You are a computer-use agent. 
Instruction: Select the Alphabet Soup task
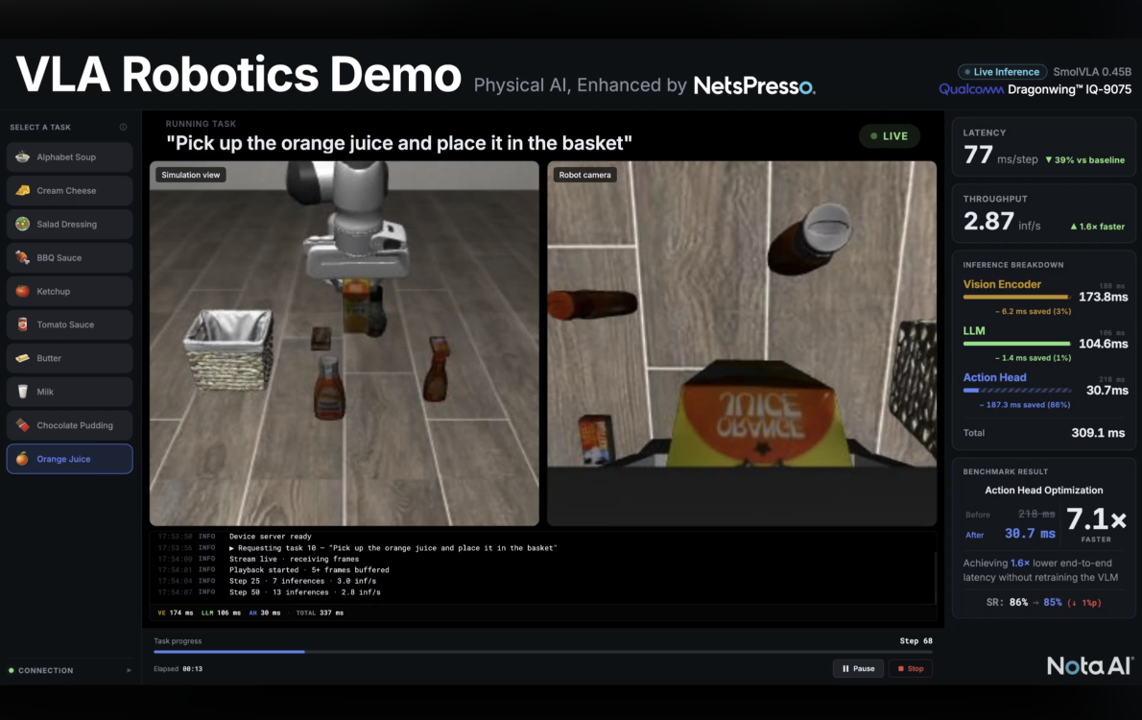click(x=70, y=157)
